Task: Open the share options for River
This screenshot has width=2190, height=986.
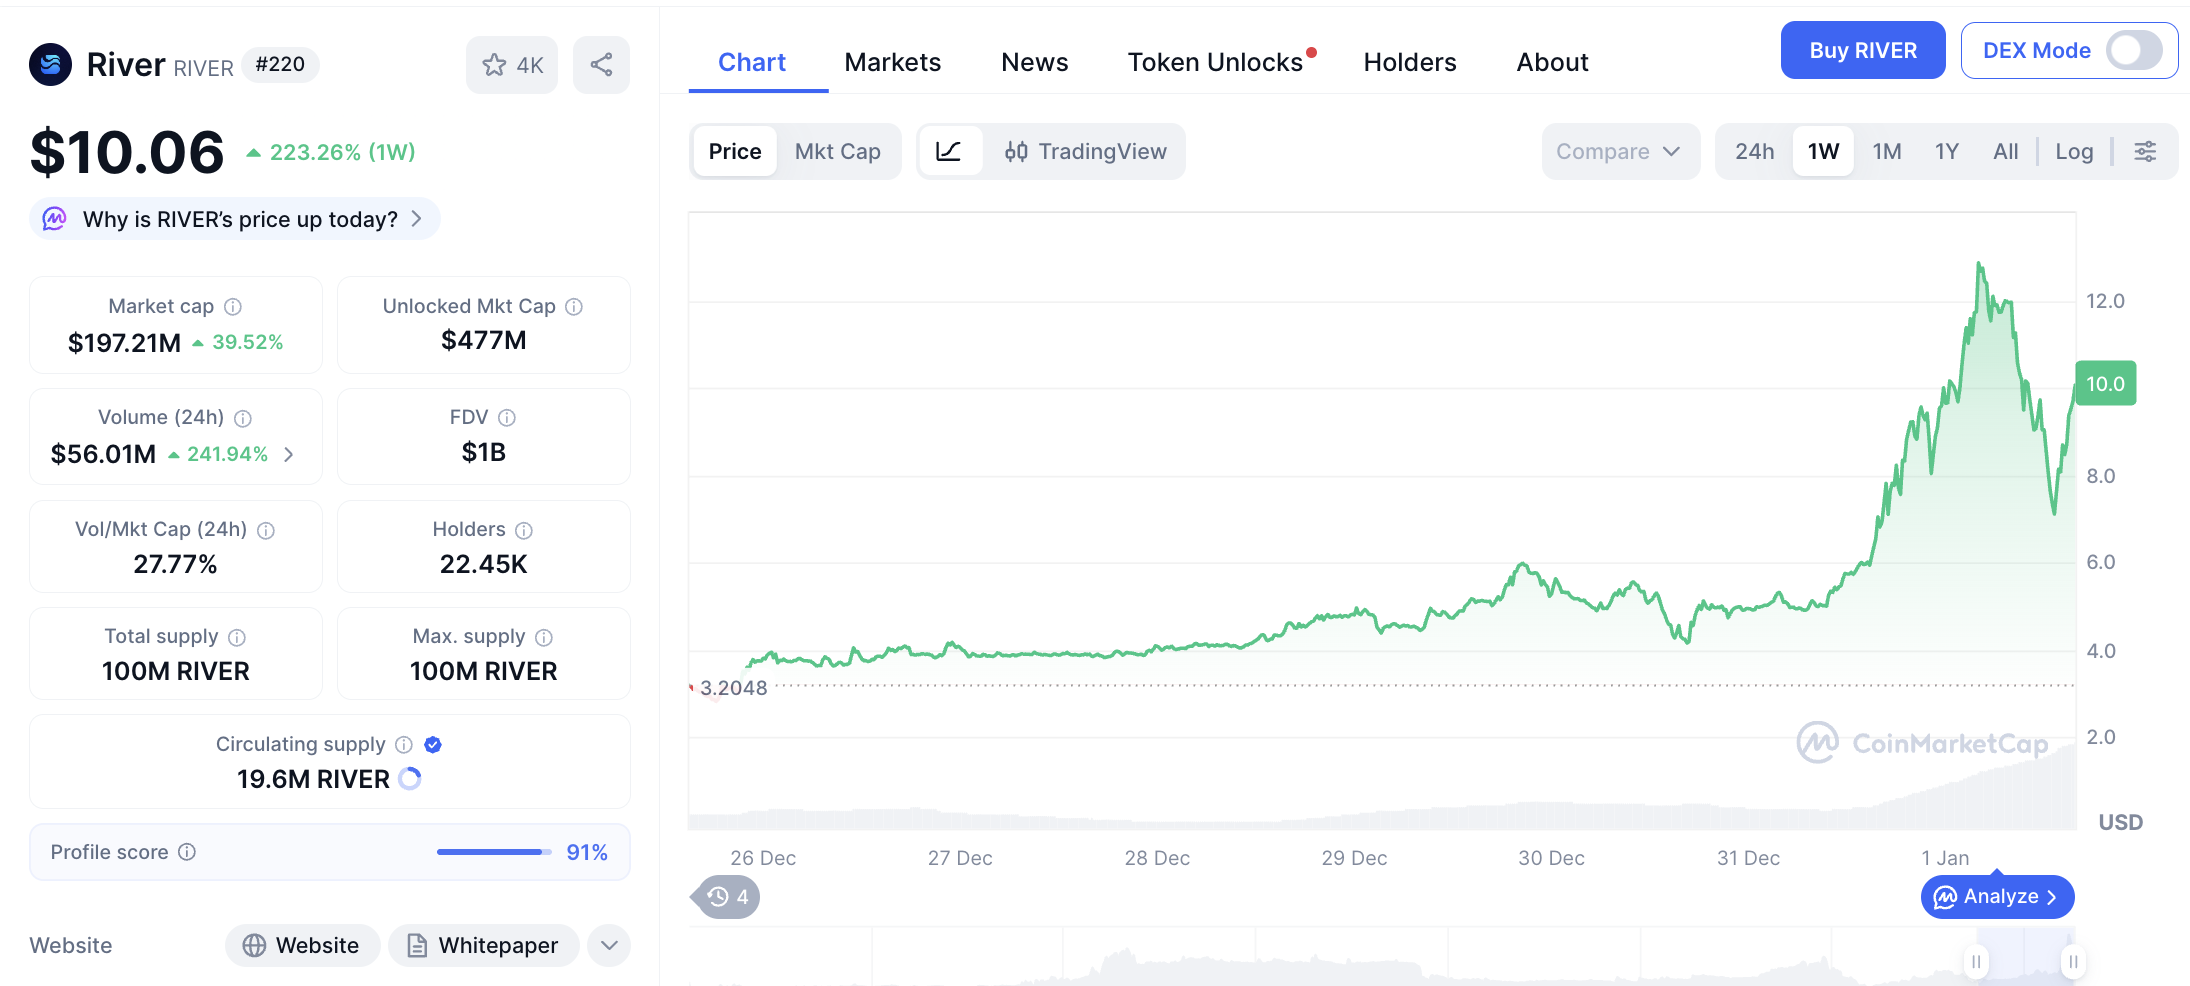Action: coord(601,64)
